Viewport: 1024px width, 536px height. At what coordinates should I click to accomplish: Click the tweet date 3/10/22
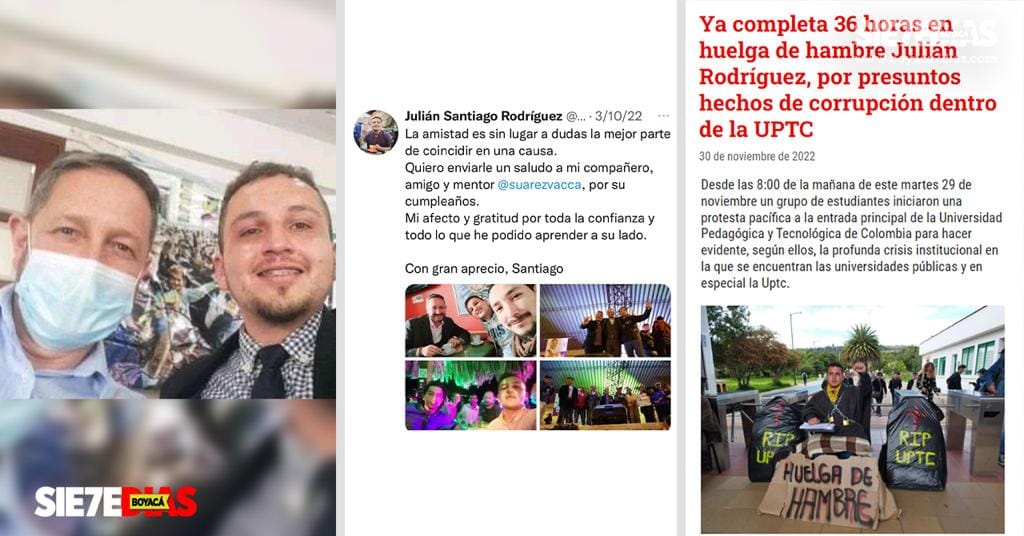(618, 116)
